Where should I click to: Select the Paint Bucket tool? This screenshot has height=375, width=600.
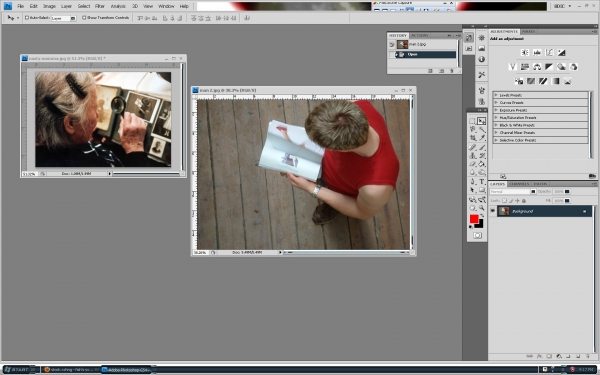pyautogui.click(x=482, y=164)
